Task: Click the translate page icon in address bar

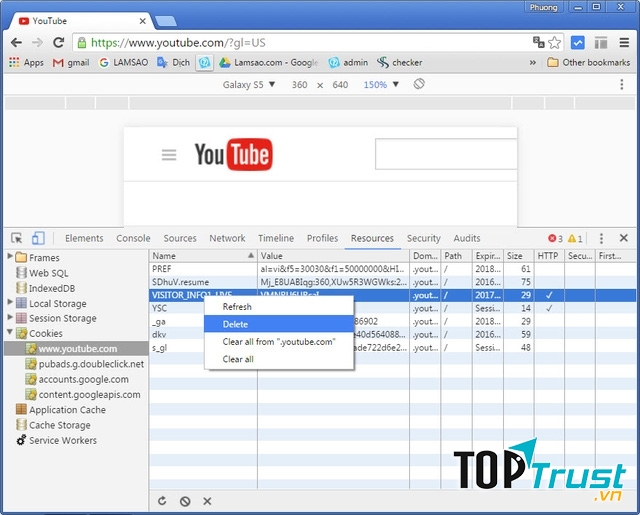Action: pyautogui.click(x=538, y=42)
